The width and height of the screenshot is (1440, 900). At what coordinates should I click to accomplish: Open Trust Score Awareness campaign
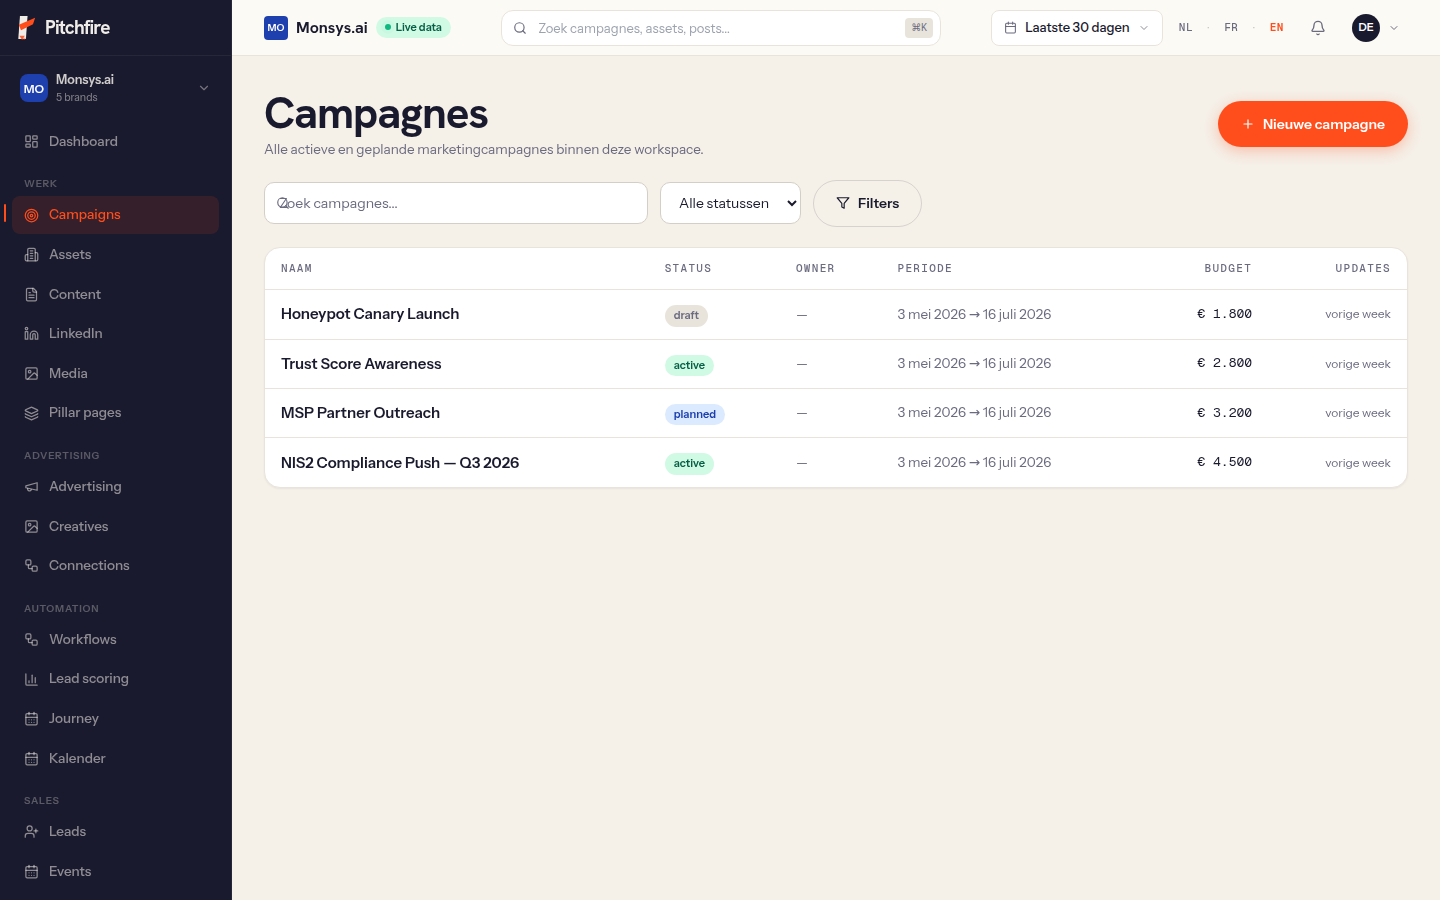click(361, 364)
